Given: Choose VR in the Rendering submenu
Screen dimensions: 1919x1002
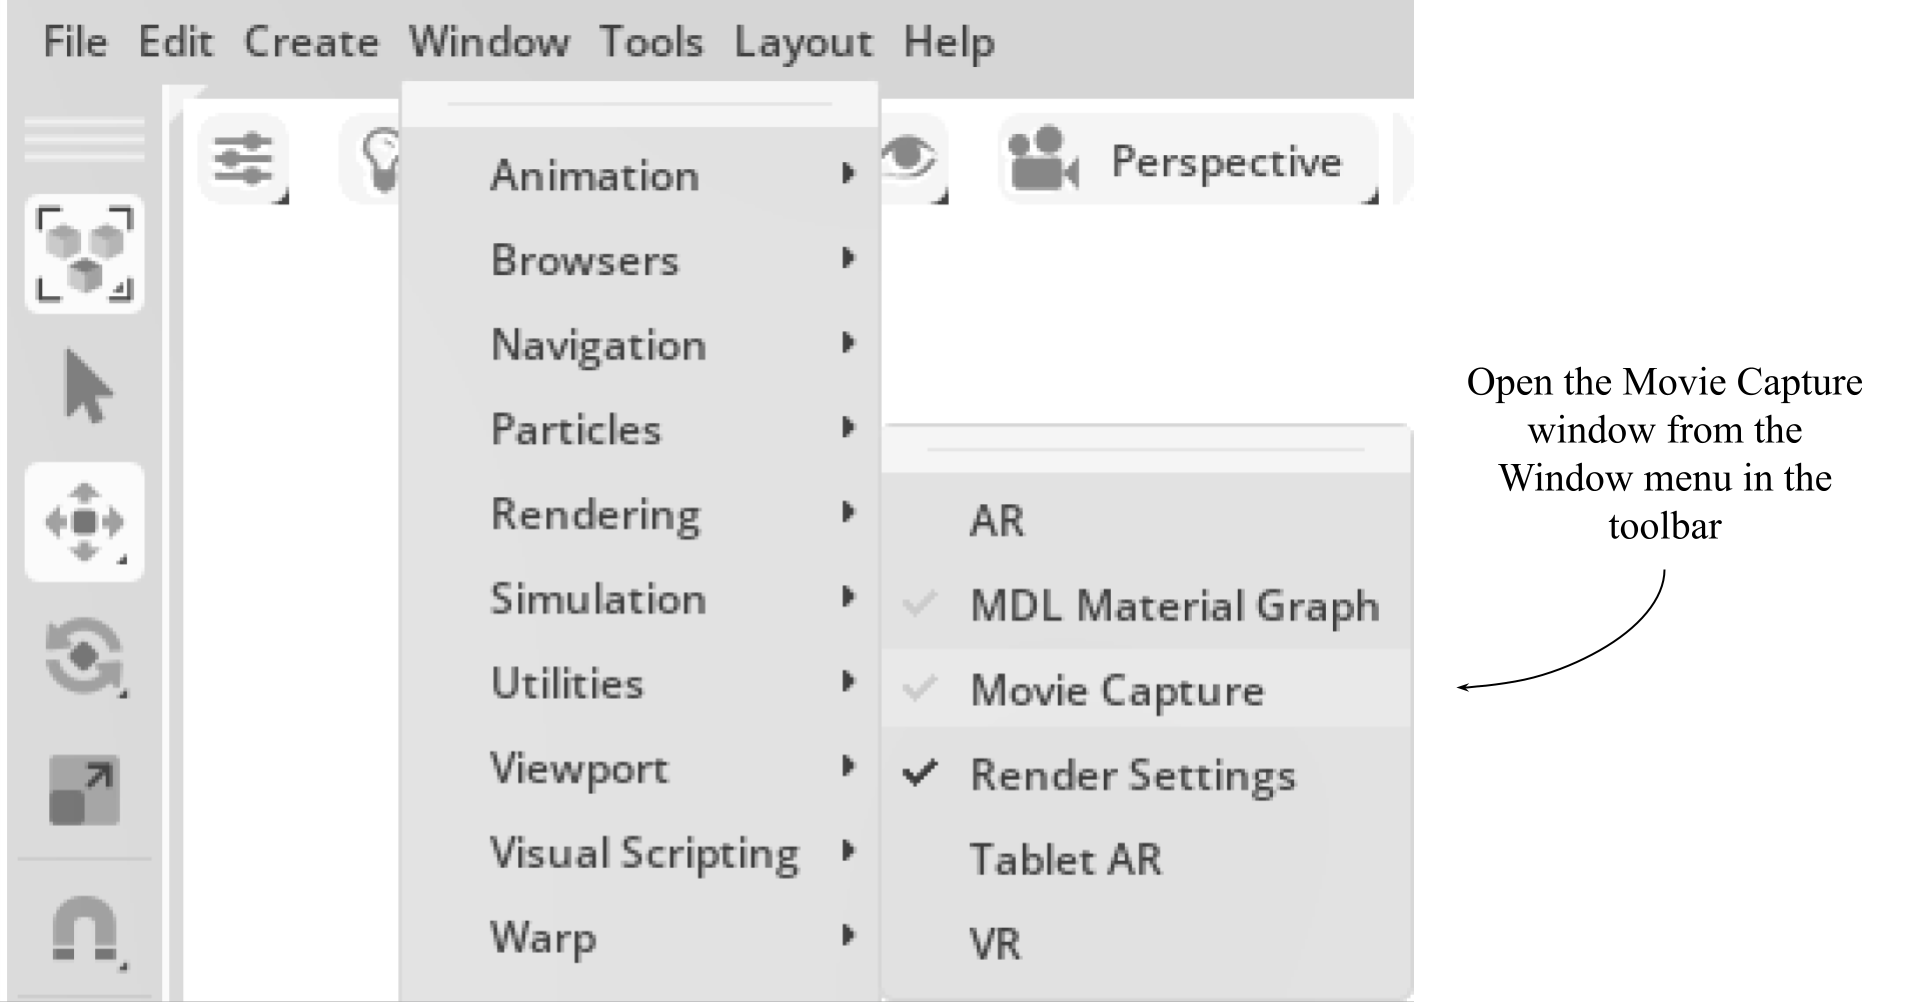Looking at the screenshot, I should point(995,940).
